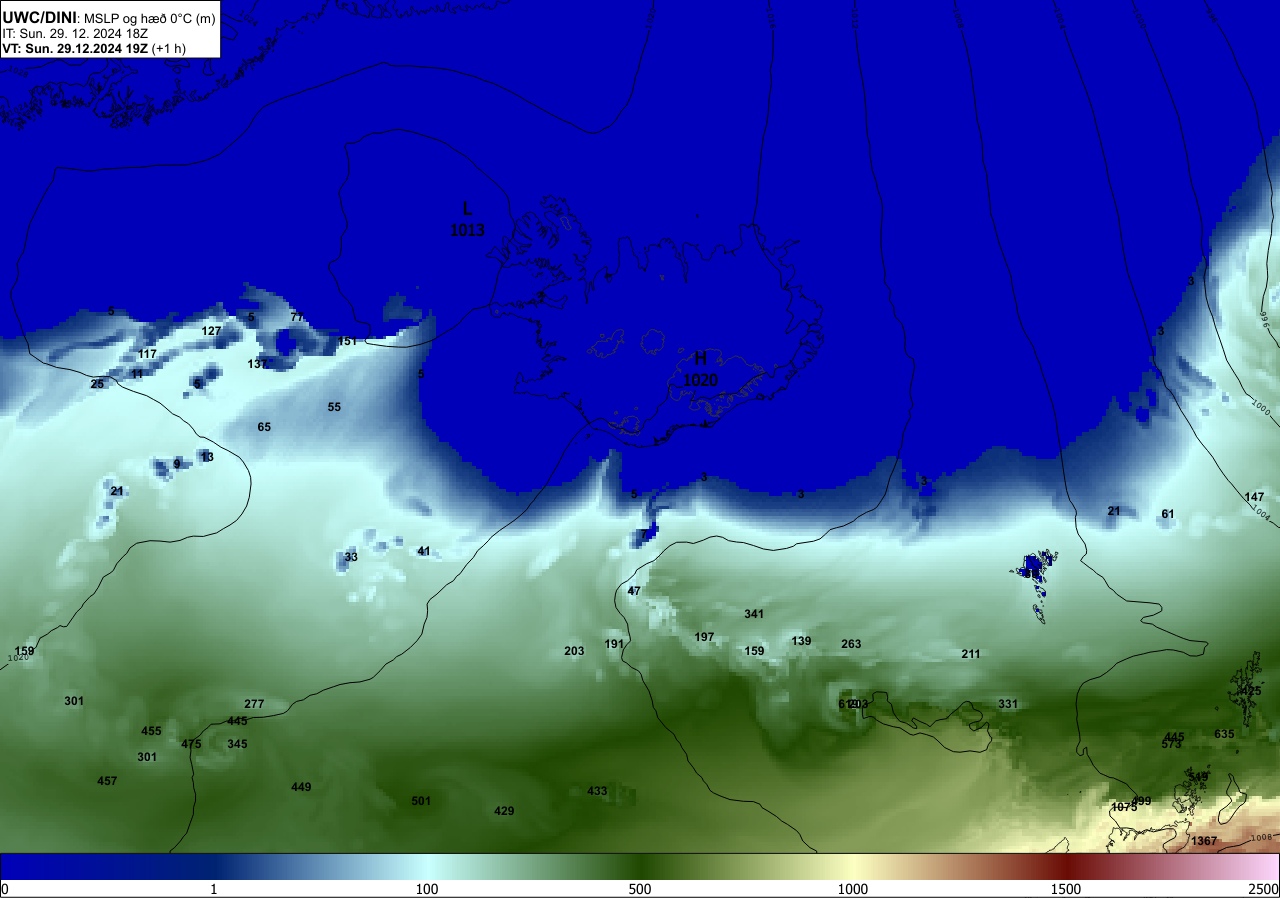Viewport: 1280px width, 898px height.
Task: Select the '449' height value
Action: pos(301,787)
